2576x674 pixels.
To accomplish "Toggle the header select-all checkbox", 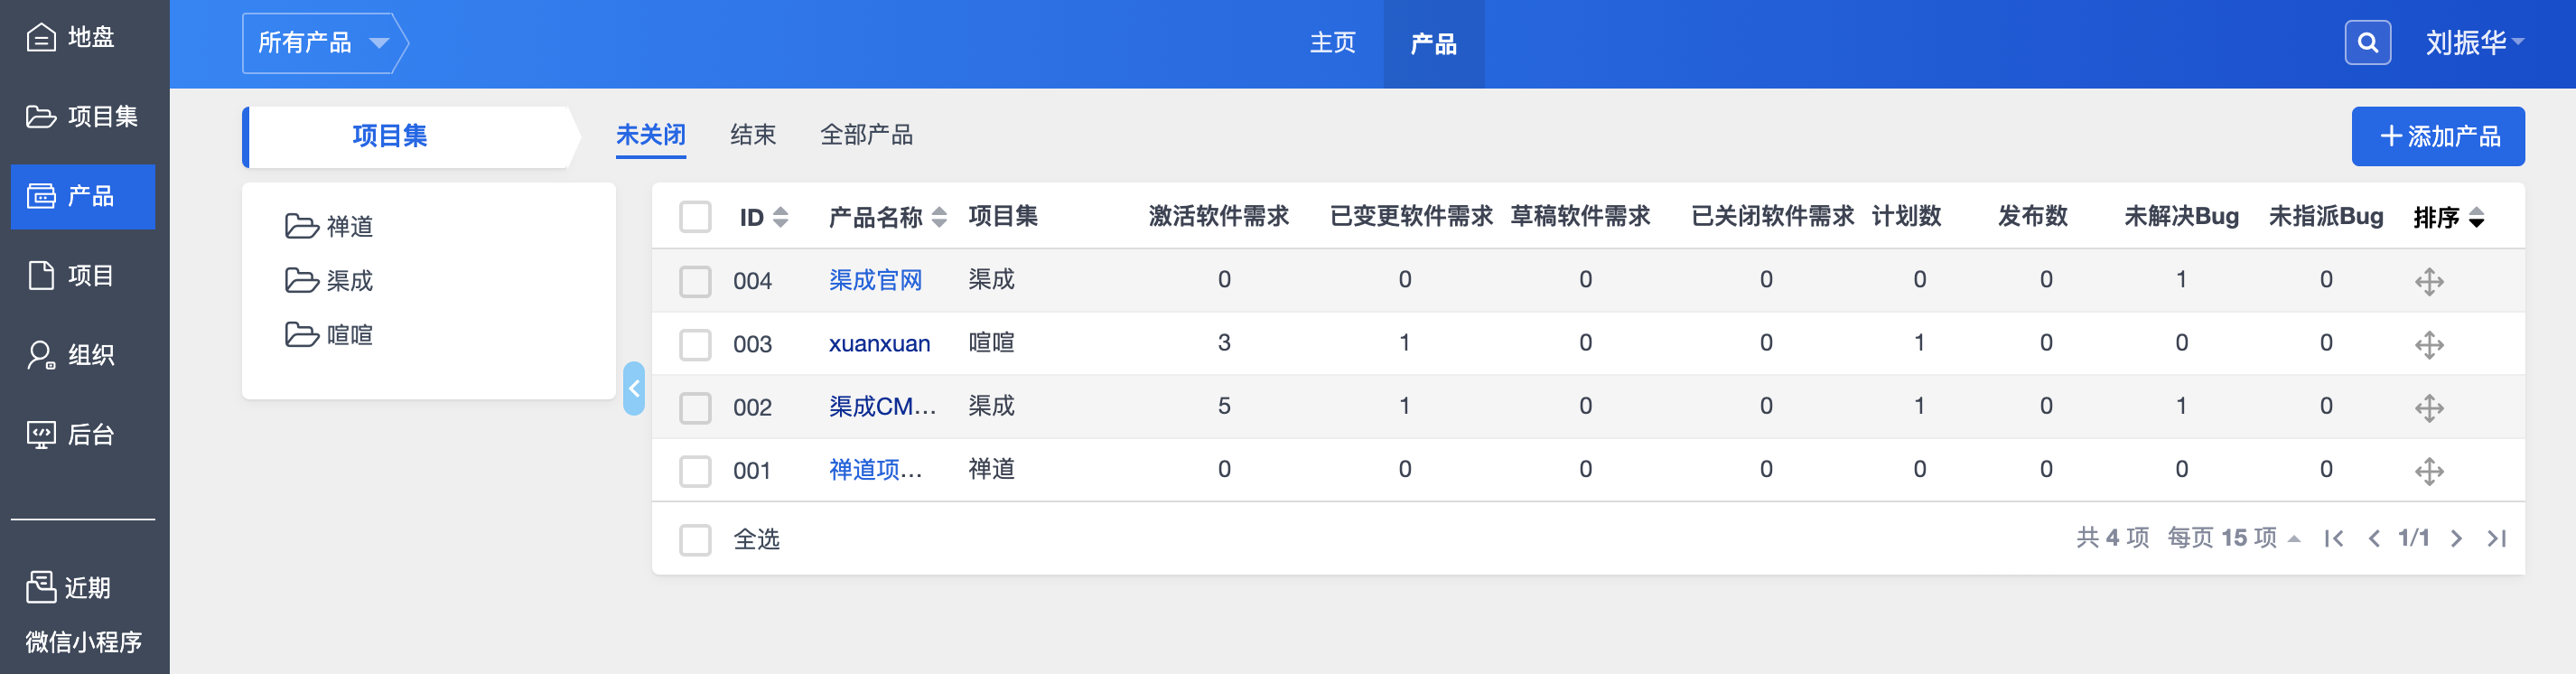I will 695,217.
